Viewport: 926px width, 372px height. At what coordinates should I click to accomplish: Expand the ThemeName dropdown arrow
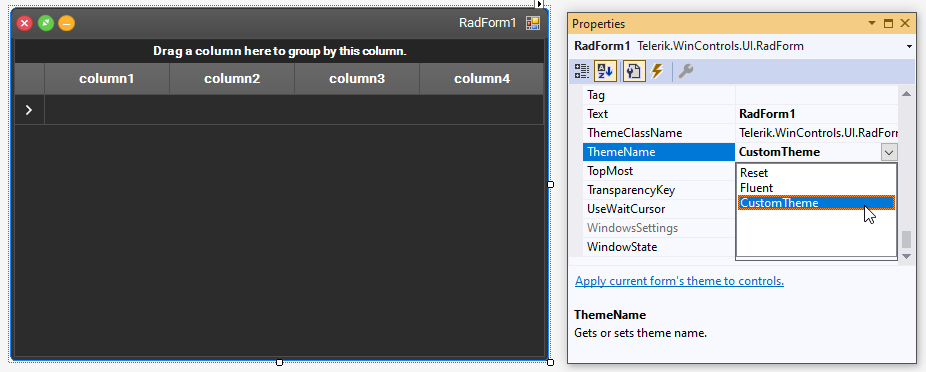(x=889, y=152)
